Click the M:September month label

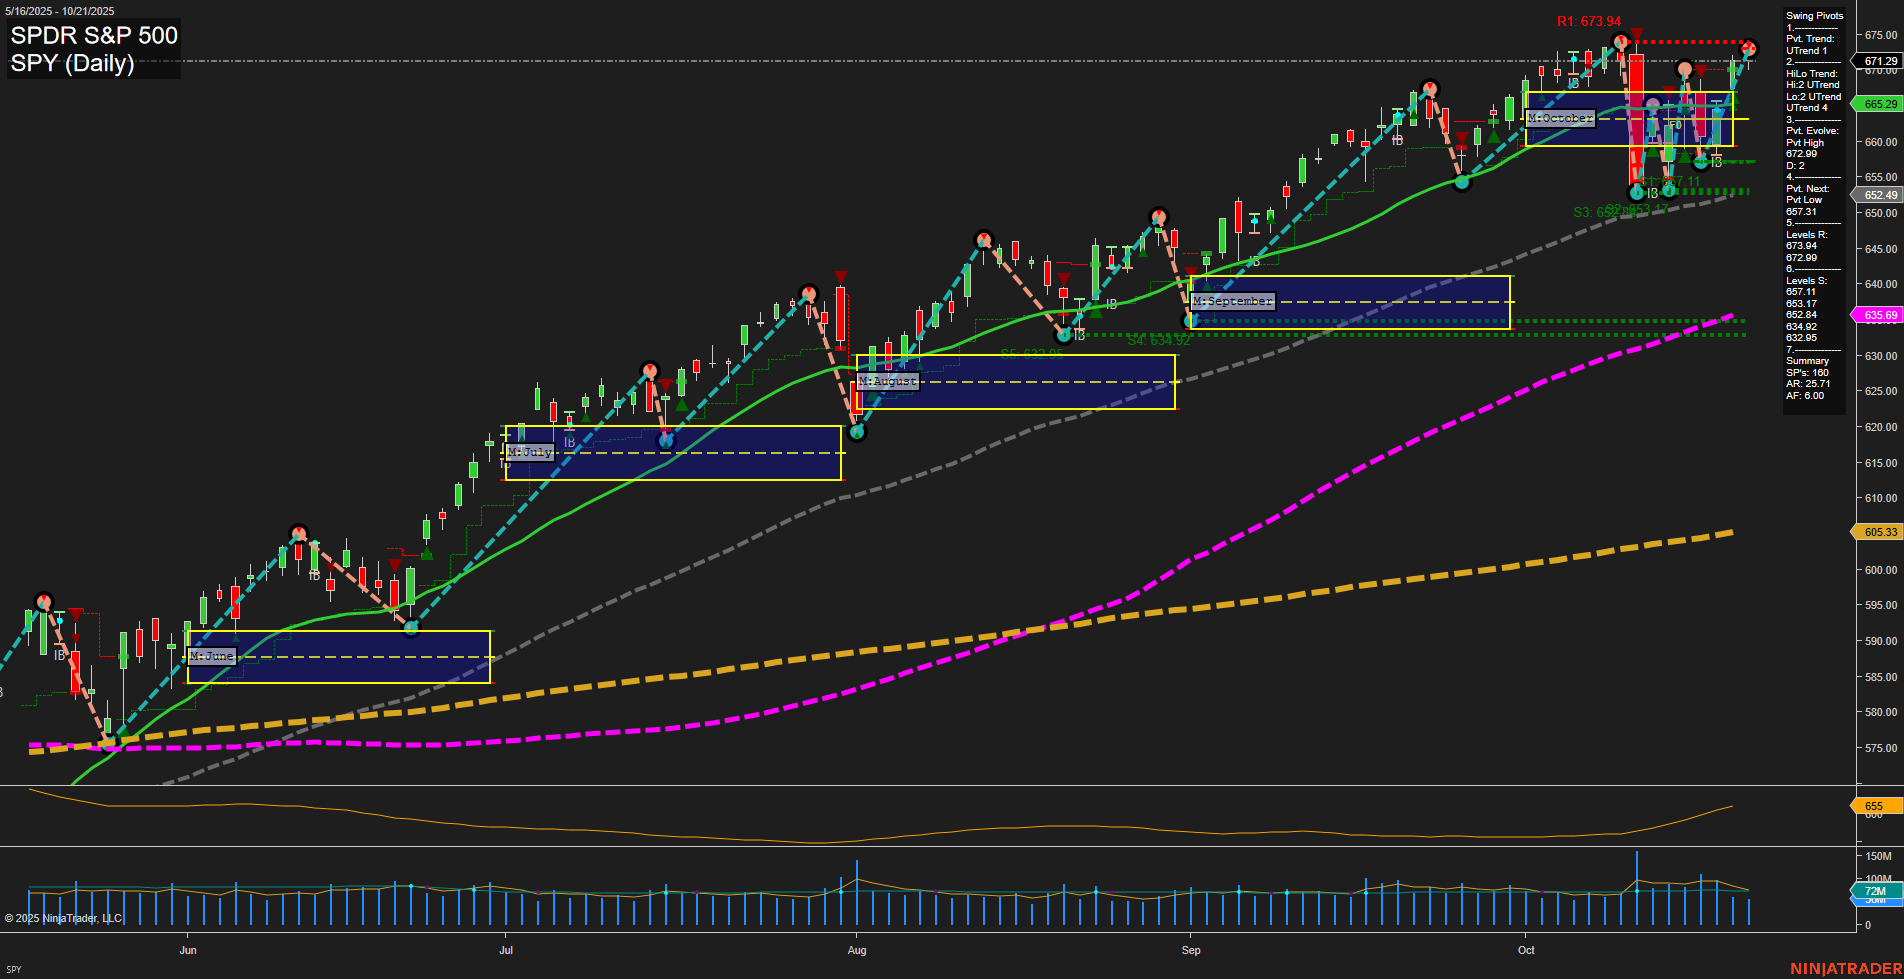tap(1233, 301)
